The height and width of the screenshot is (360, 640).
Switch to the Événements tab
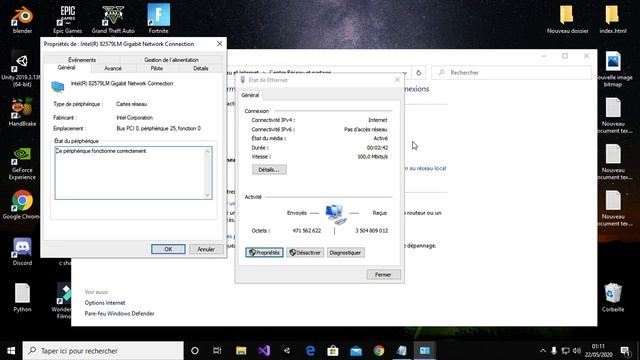click(x=82, y=60)
